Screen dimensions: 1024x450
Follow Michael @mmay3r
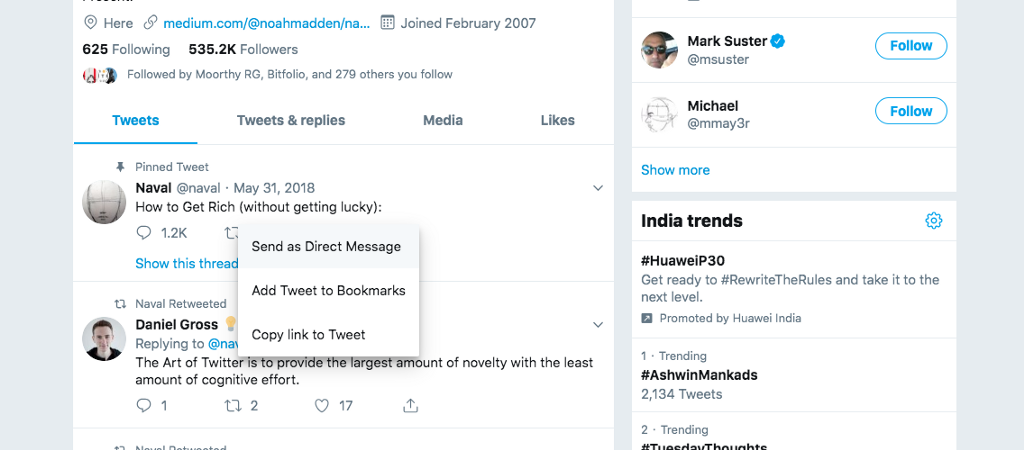910,112
